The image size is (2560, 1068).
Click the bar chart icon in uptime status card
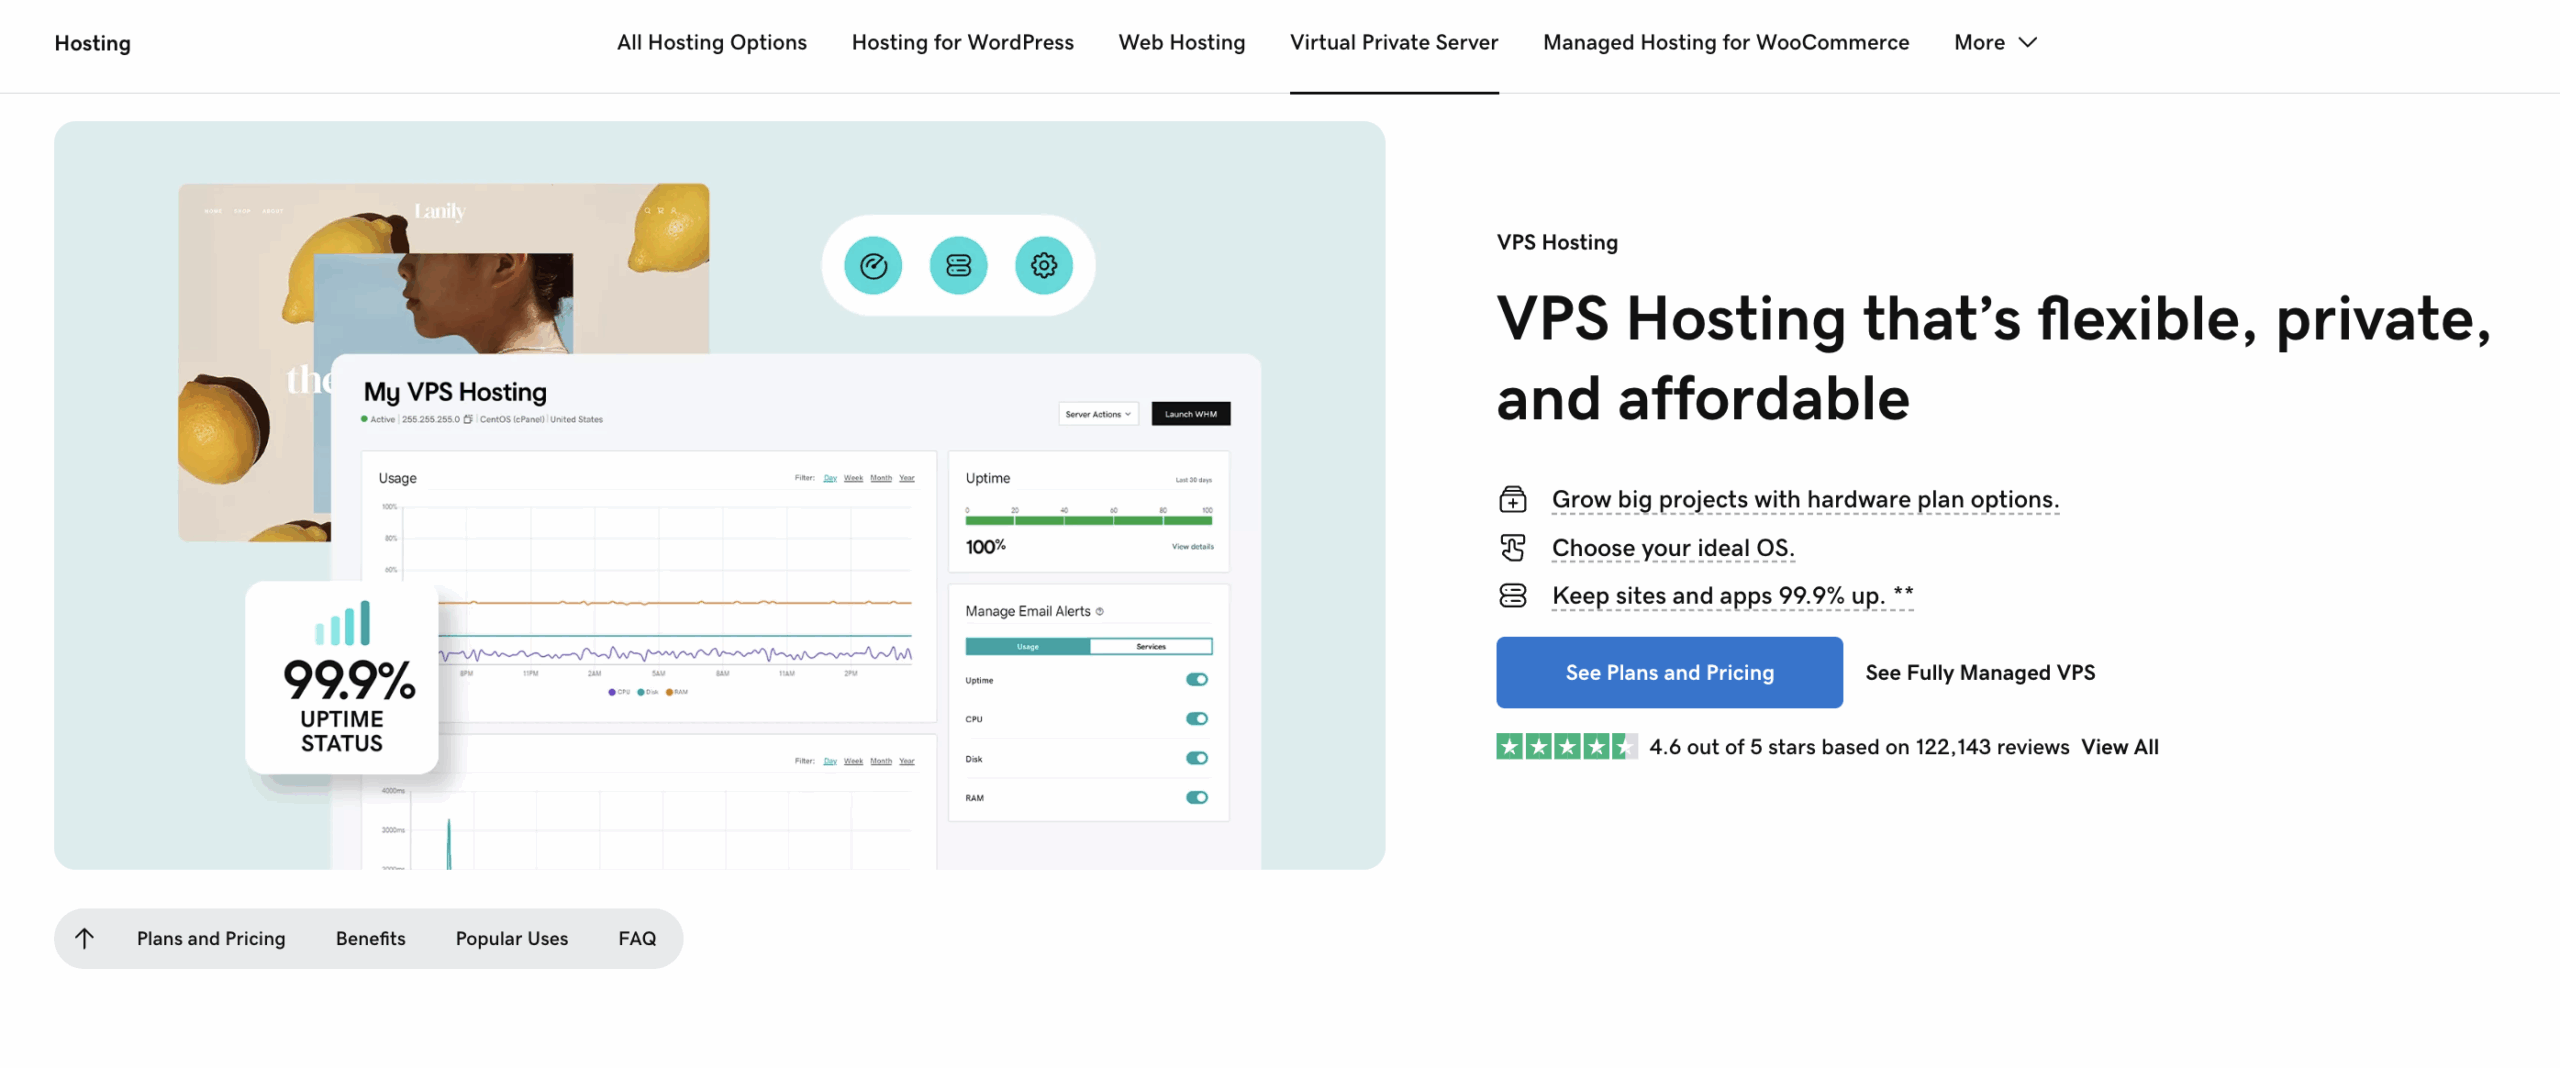[x=343, y=623]
